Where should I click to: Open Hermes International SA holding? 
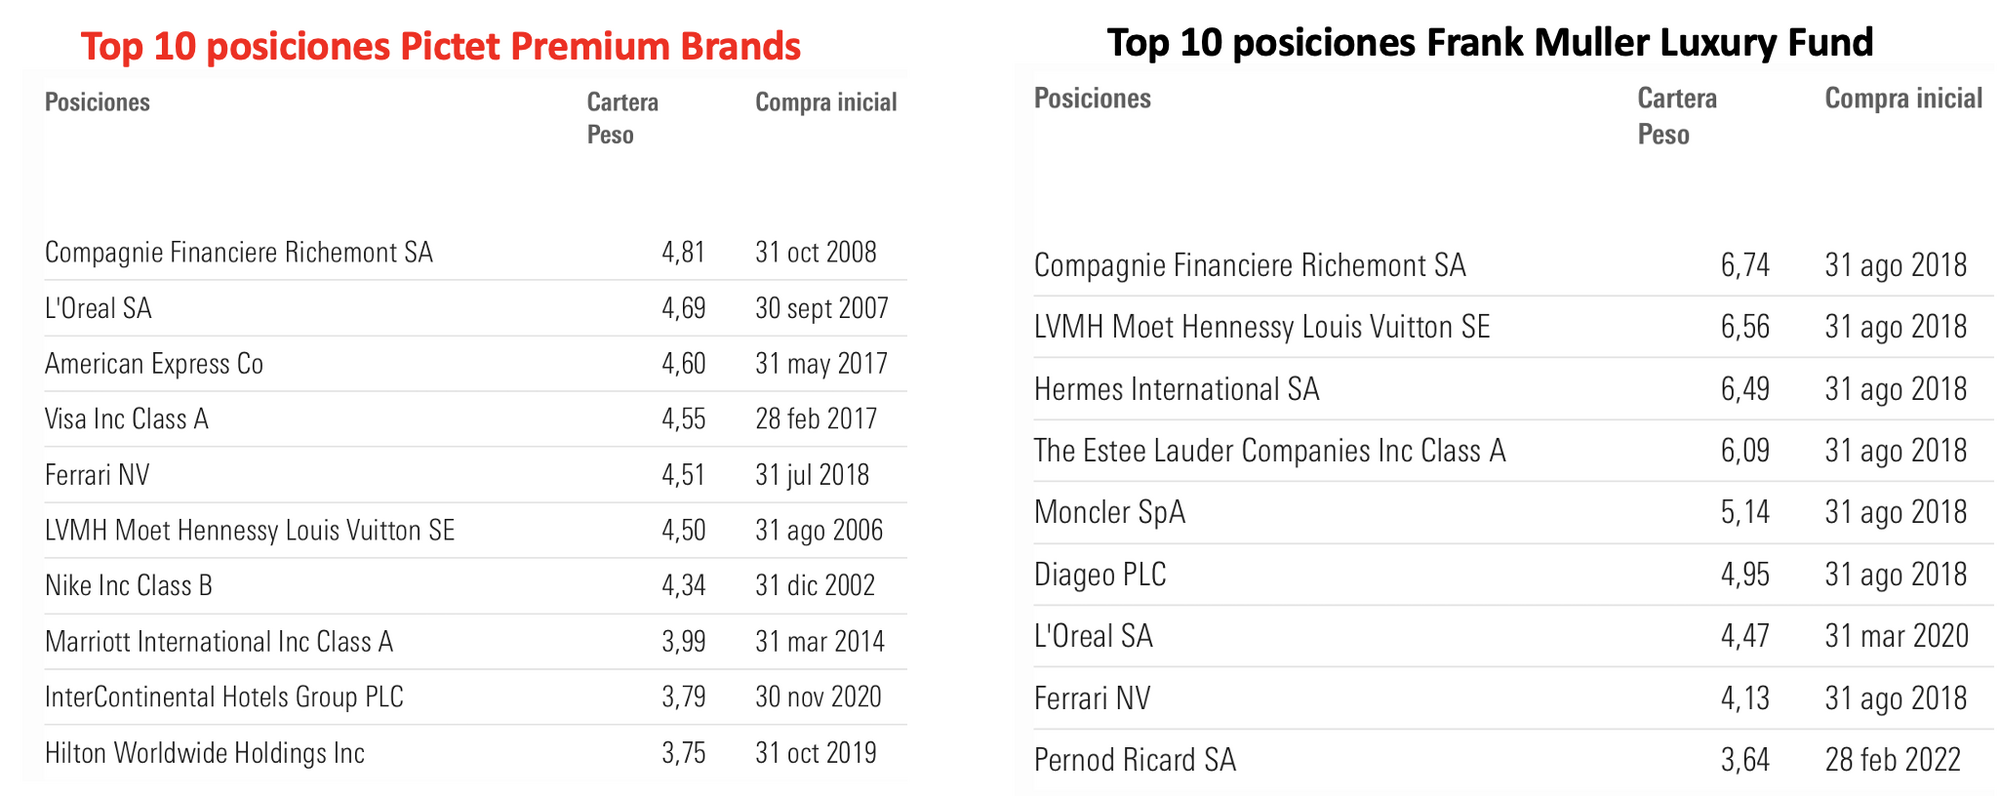click(1176, 389)
